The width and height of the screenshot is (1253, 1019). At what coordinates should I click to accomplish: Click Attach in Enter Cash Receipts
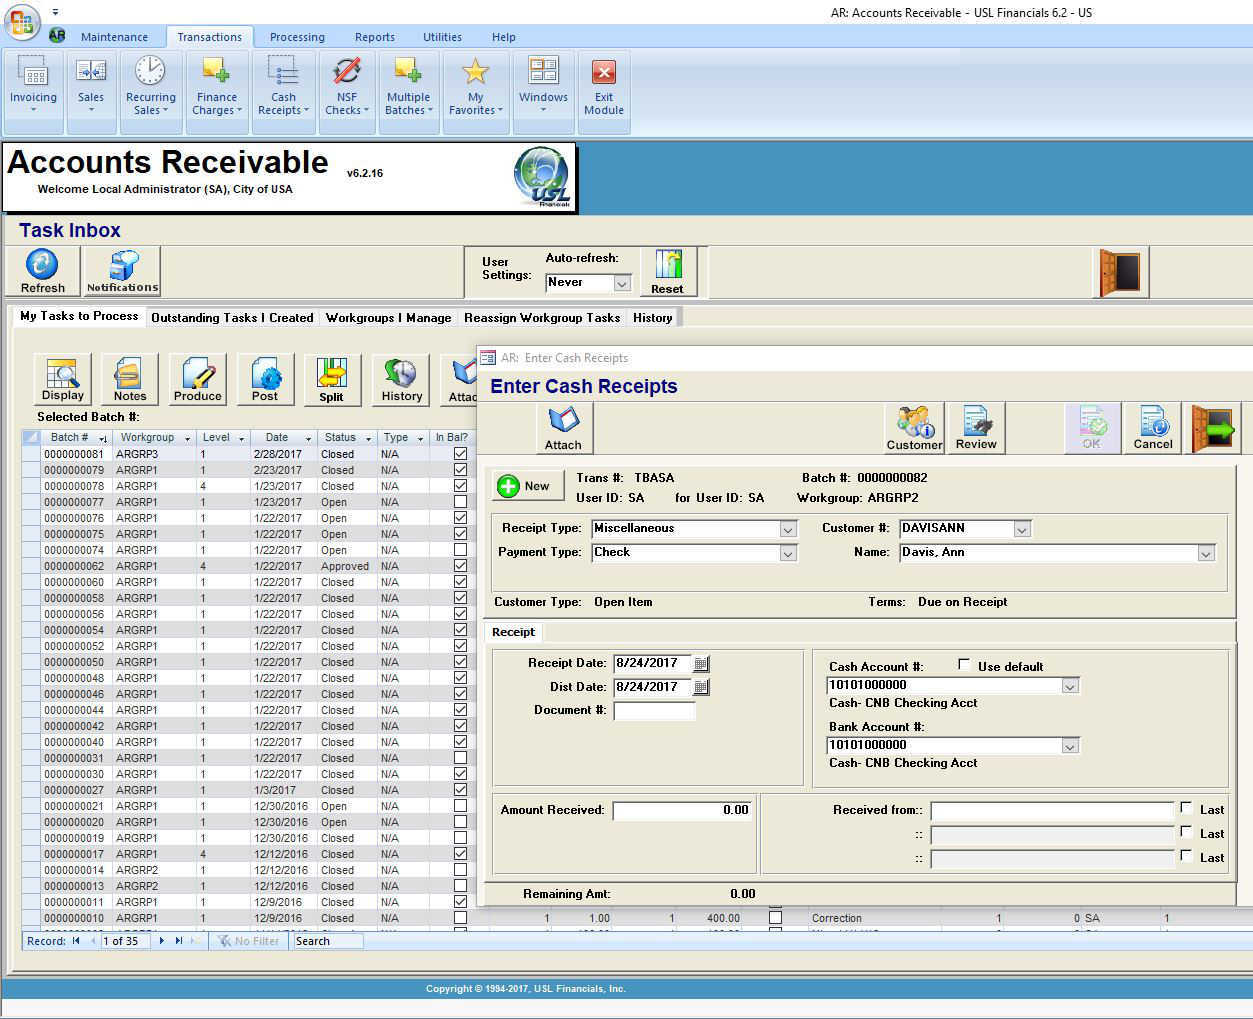click(563, 428)
